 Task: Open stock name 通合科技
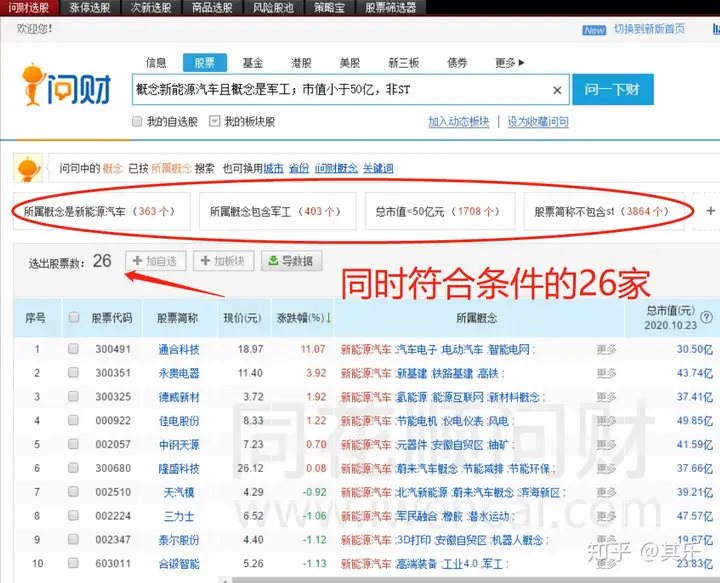(179, 349)
